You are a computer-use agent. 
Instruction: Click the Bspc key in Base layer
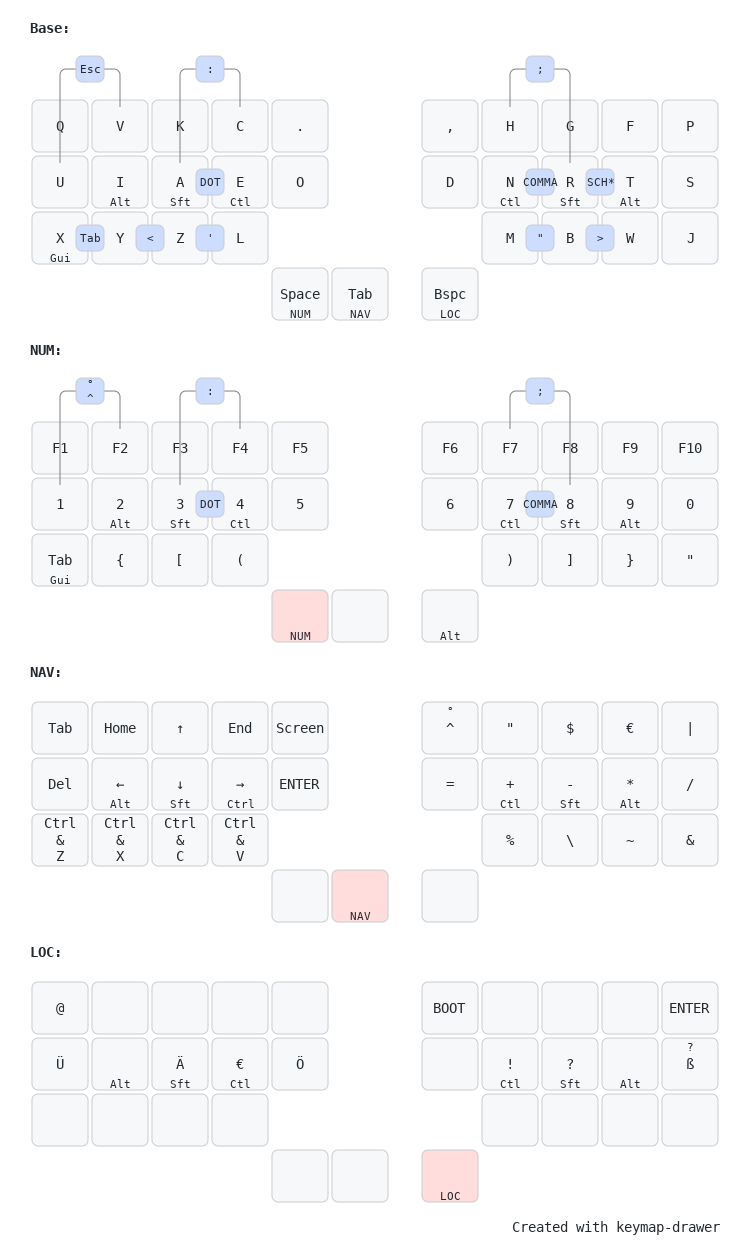click(x=450, y=294)
